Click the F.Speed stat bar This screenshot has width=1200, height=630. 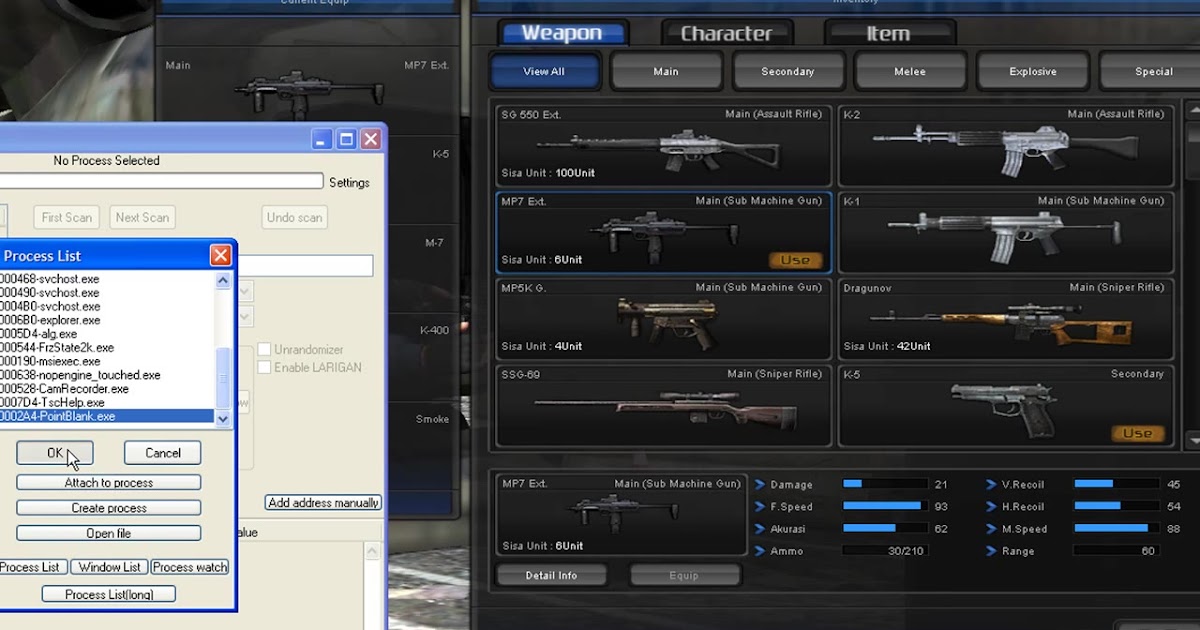pos(886,506)
